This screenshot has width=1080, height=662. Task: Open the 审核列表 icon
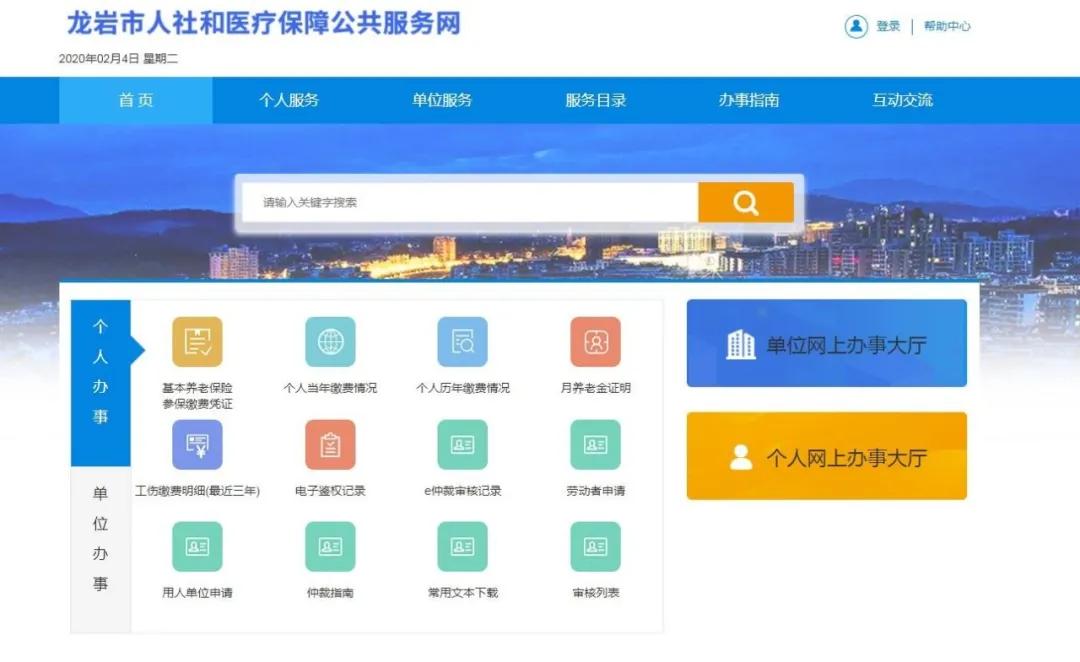coord(595,547)
